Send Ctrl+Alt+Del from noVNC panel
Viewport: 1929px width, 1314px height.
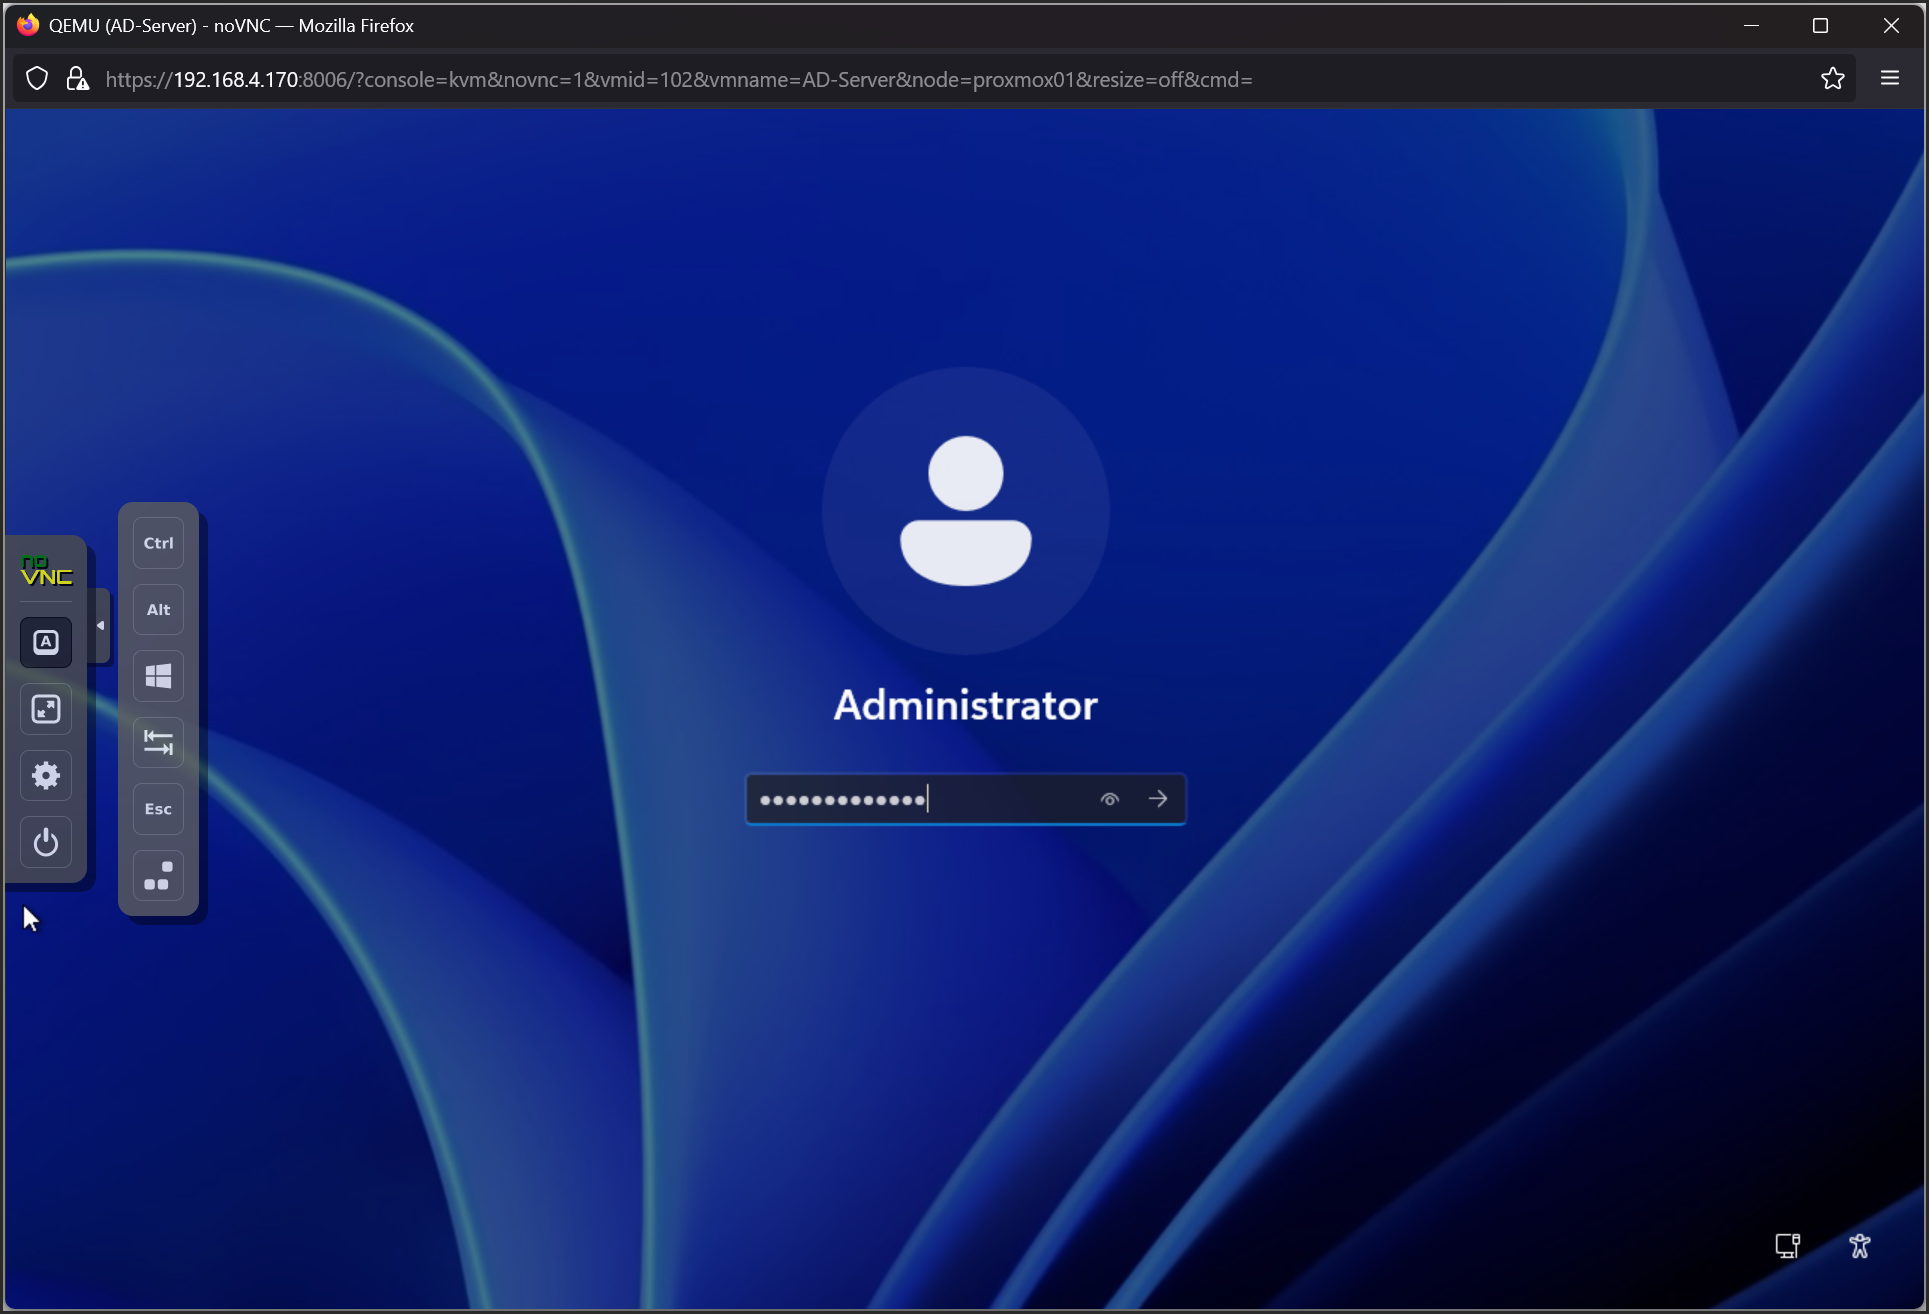tap(158, 876)
